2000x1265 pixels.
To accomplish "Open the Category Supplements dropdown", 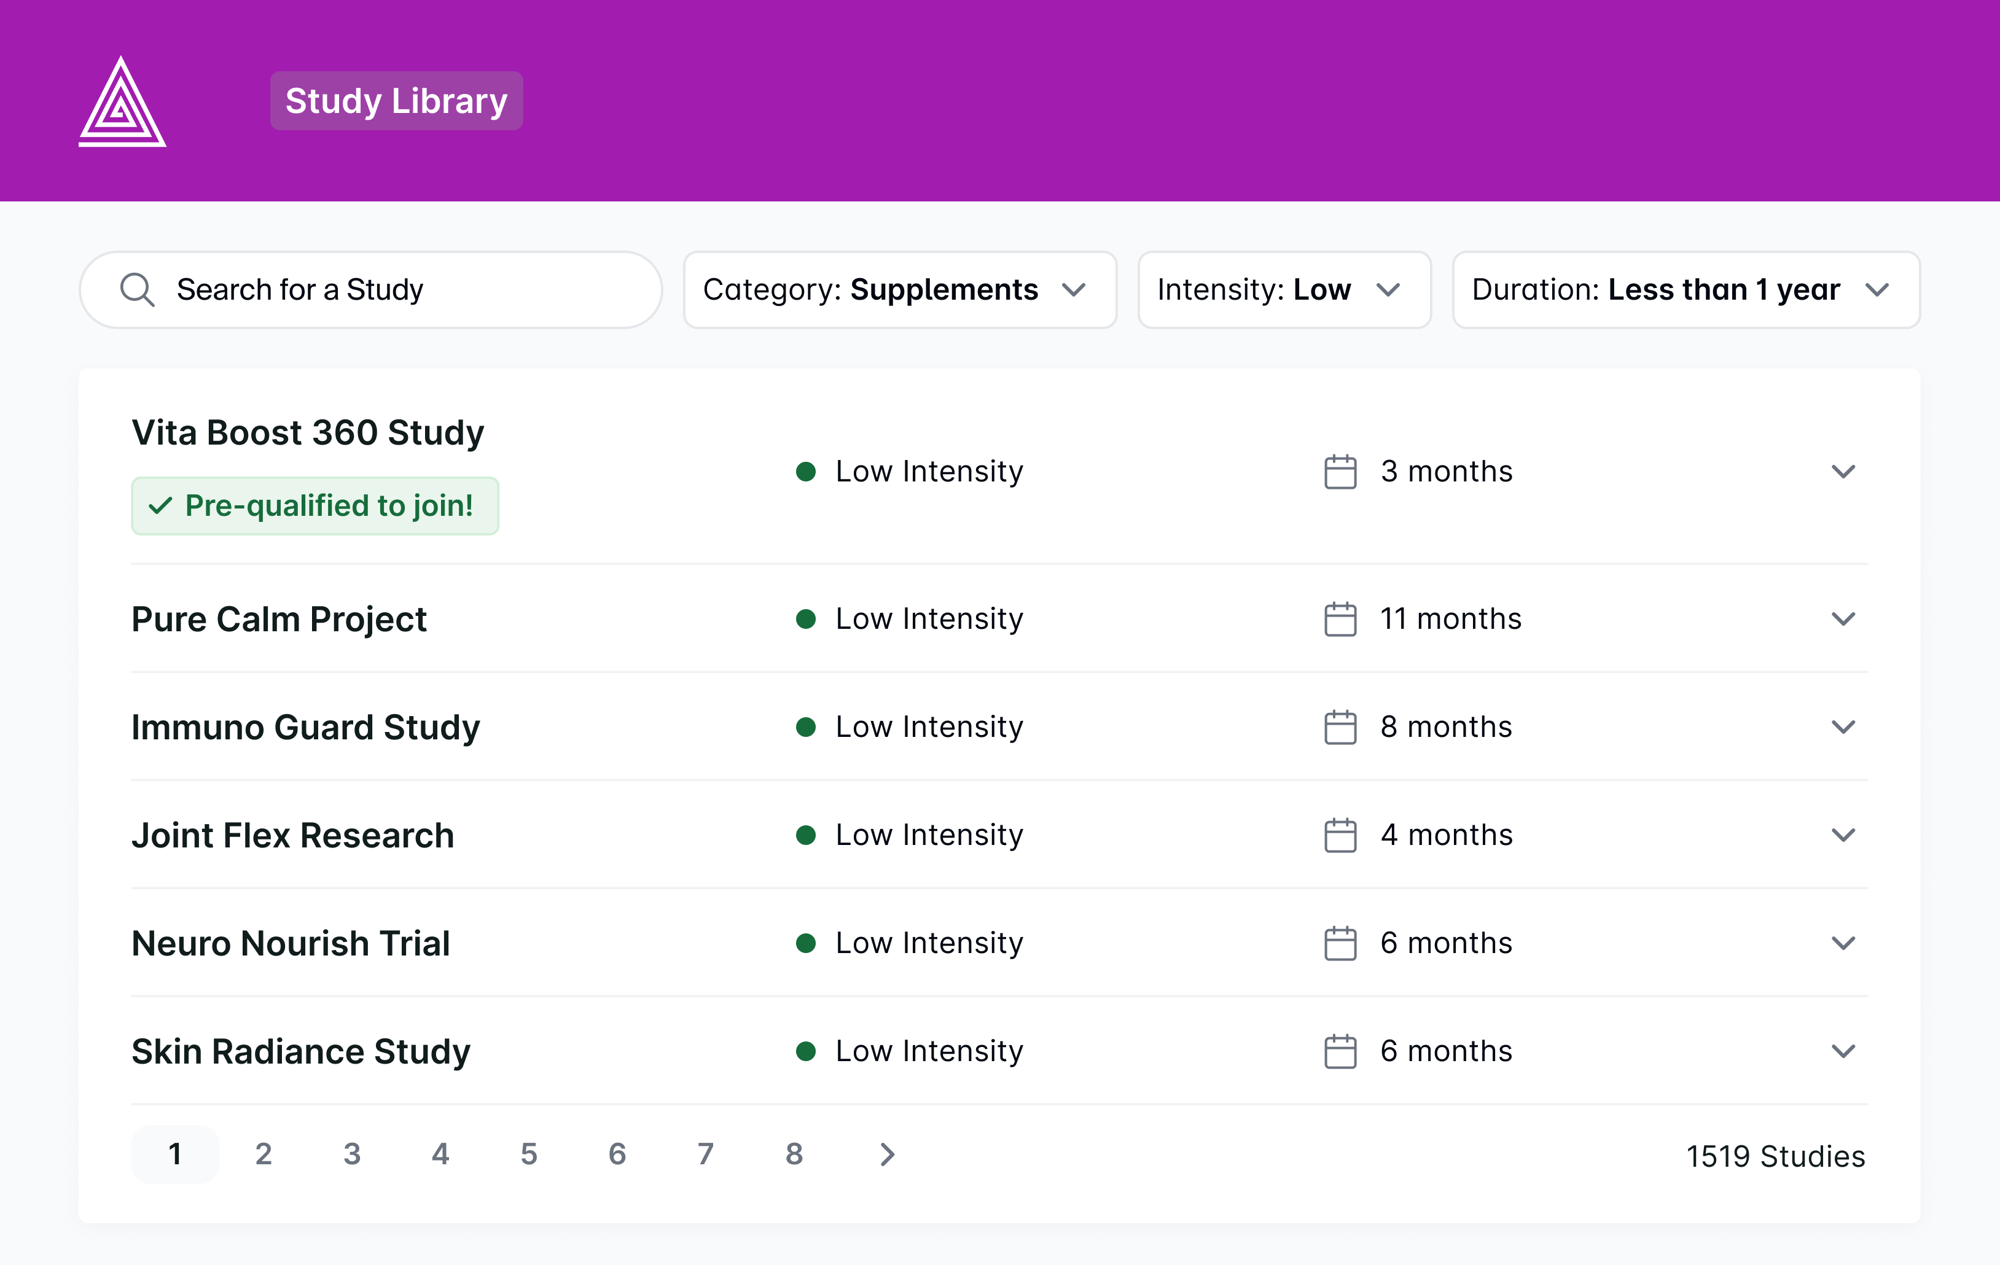I will (894, 289).
